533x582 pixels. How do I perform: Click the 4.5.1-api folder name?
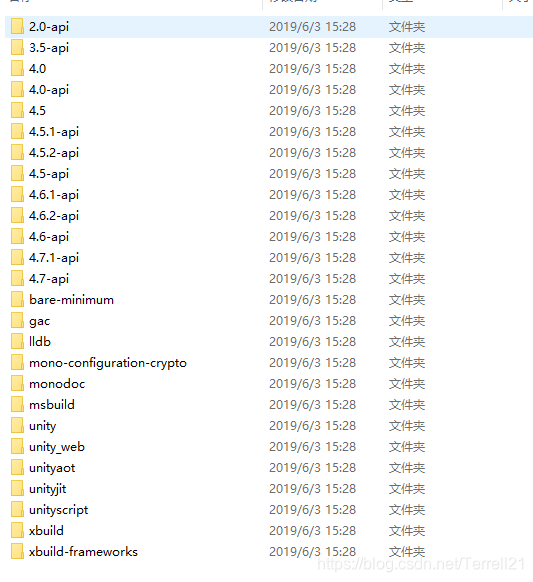point(54,132)
